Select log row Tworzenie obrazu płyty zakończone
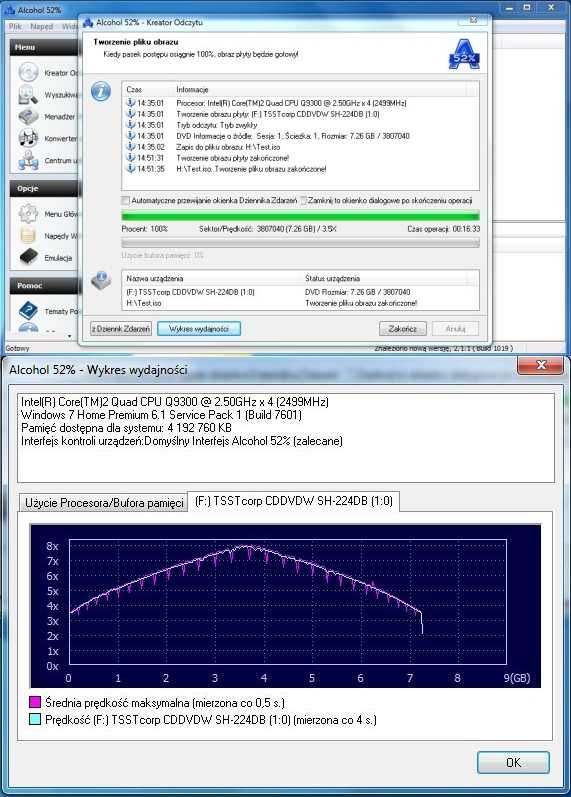Screen dimensions: 571x797 click(x=300, y=158)
